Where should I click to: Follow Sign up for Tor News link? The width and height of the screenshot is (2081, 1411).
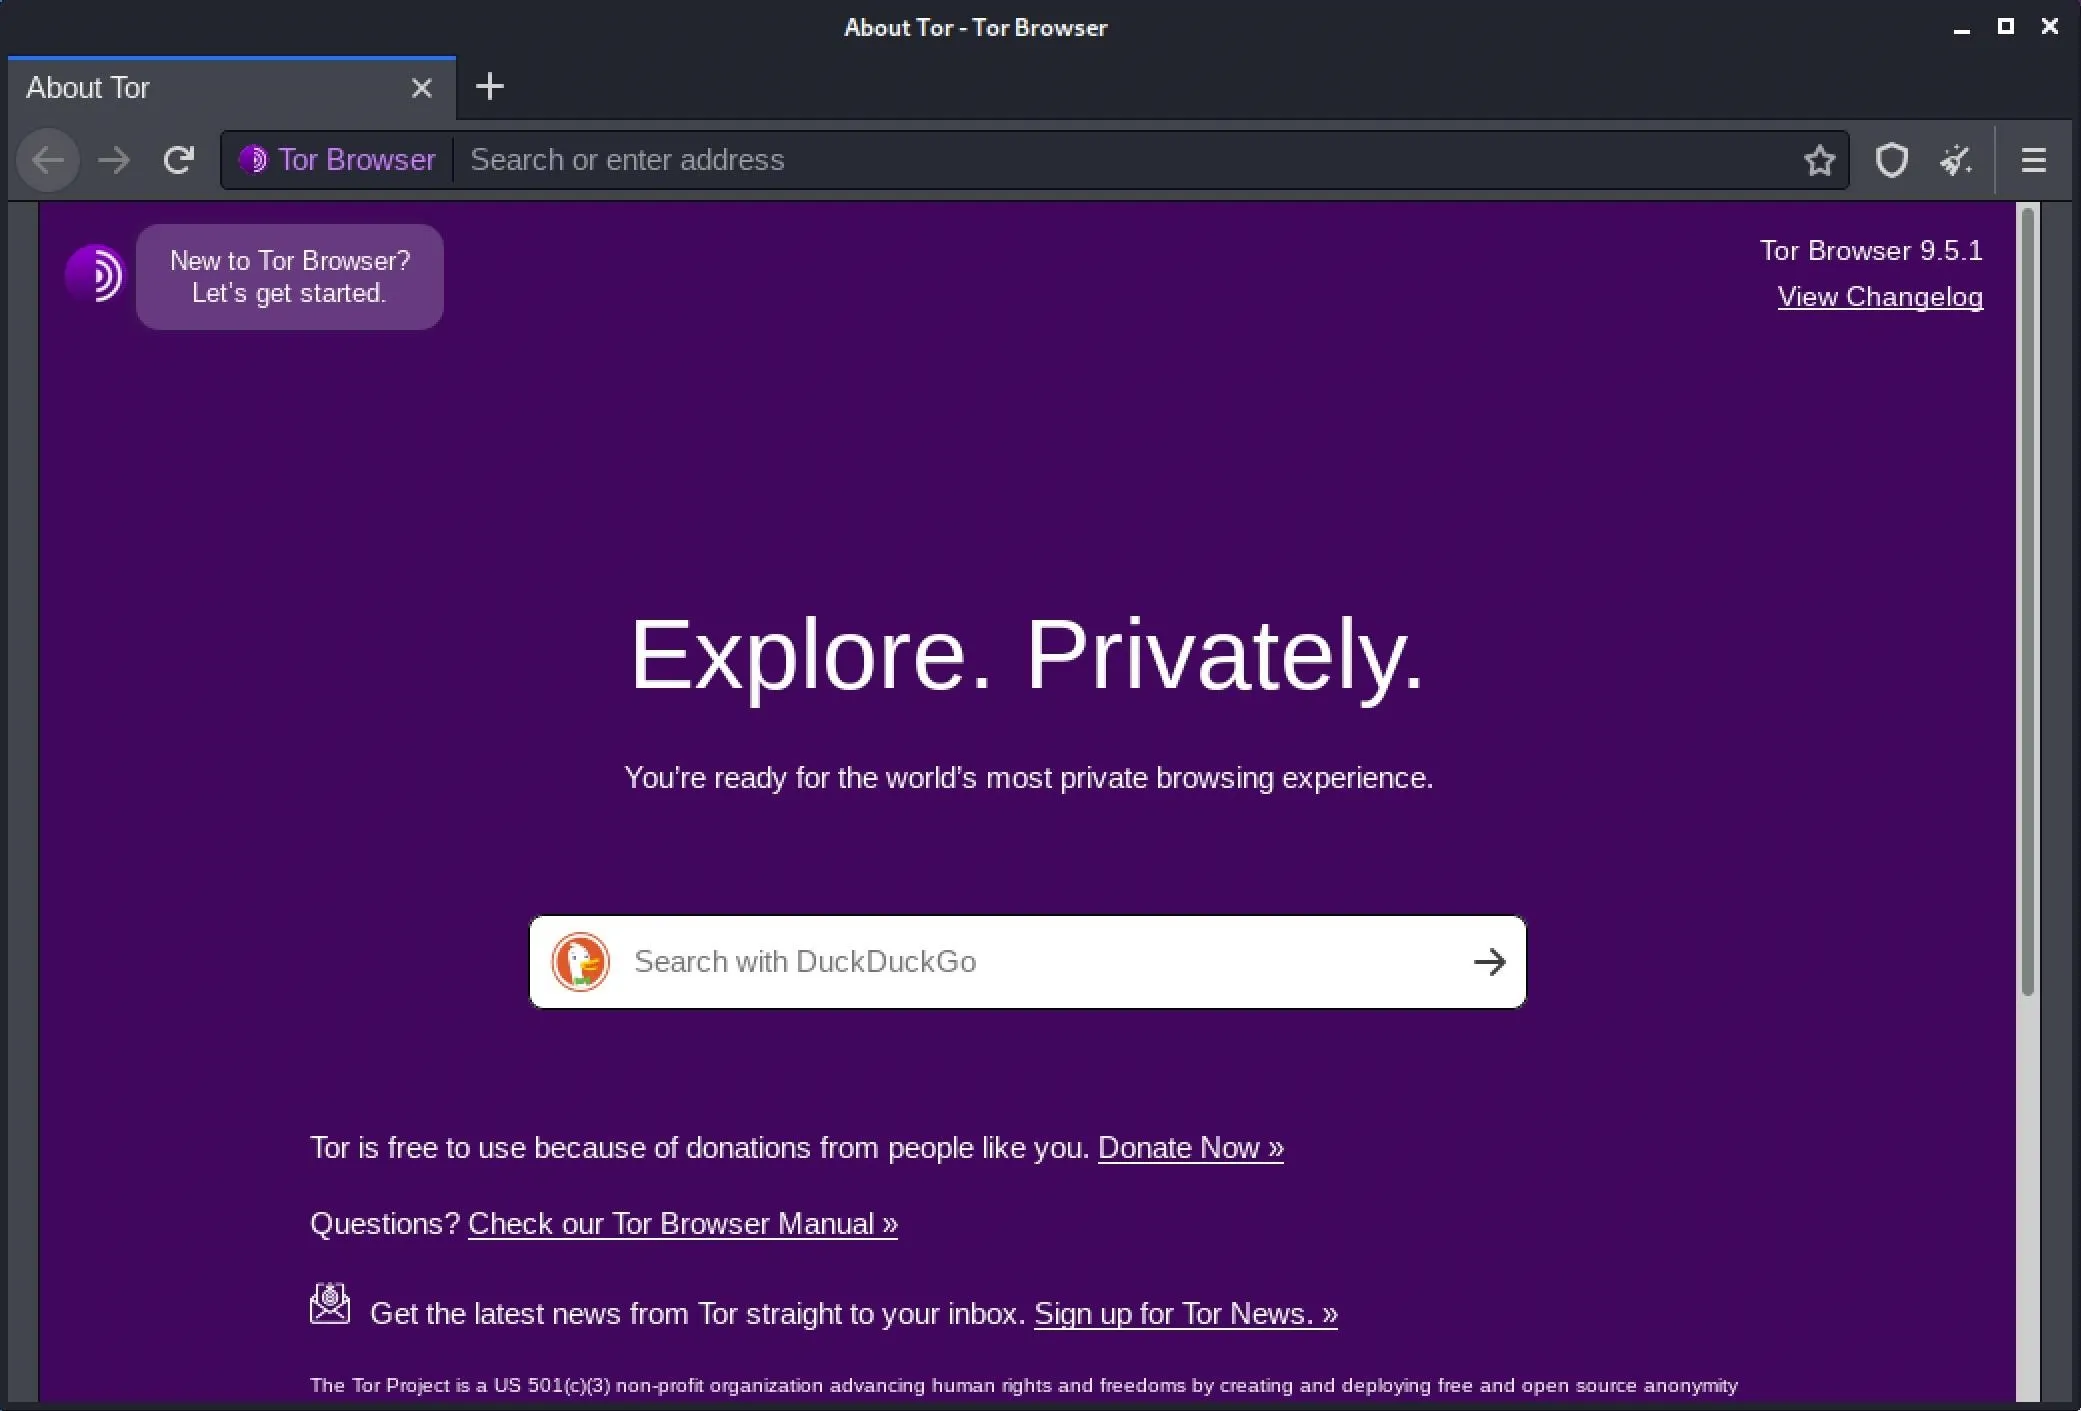point(1186,1314)
